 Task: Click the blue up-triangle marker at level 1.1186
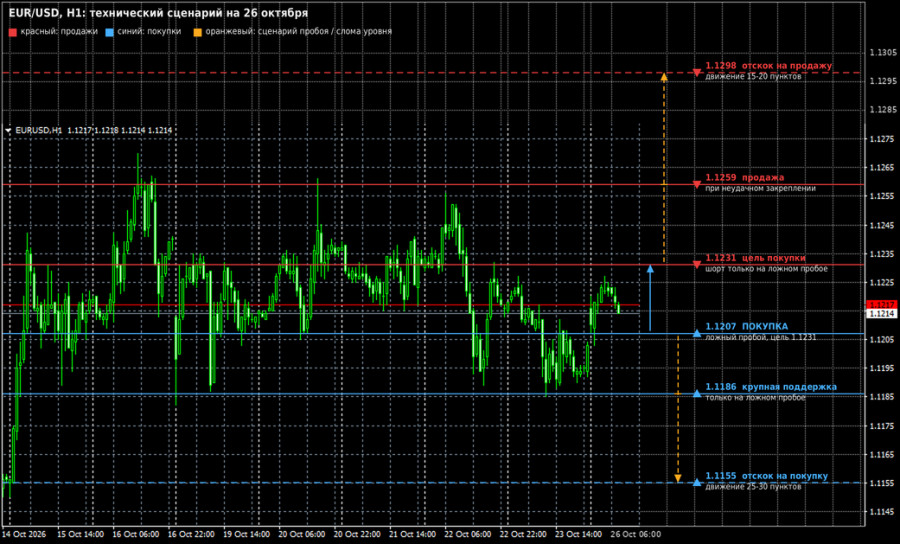click(697, 393)
